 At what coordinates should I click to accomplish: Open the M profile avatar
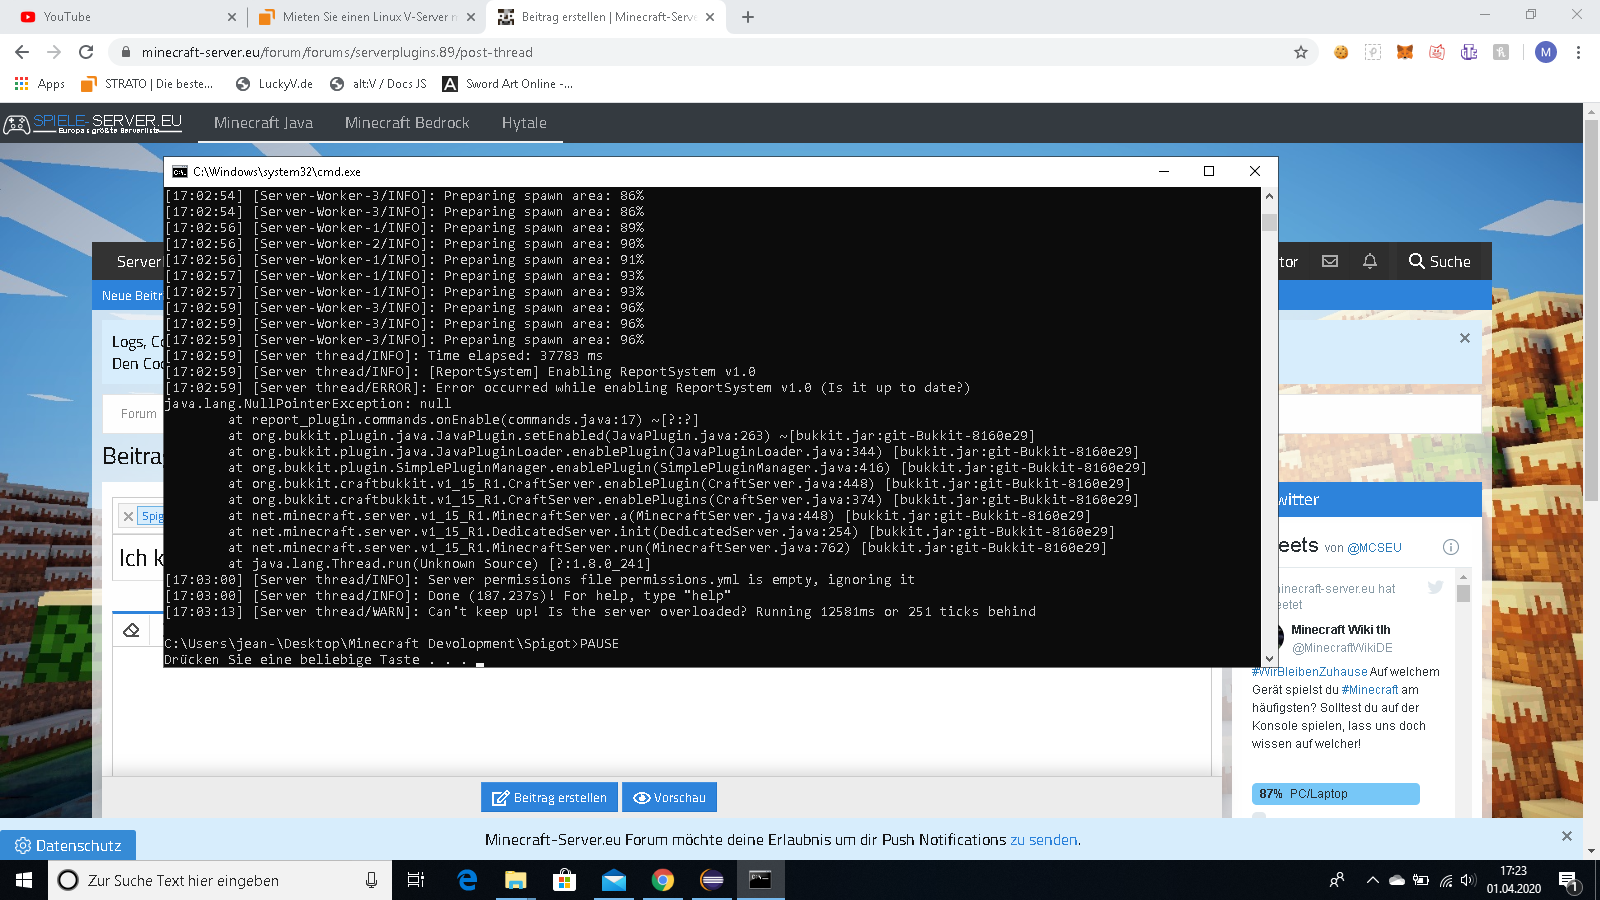click(1545, 52)
